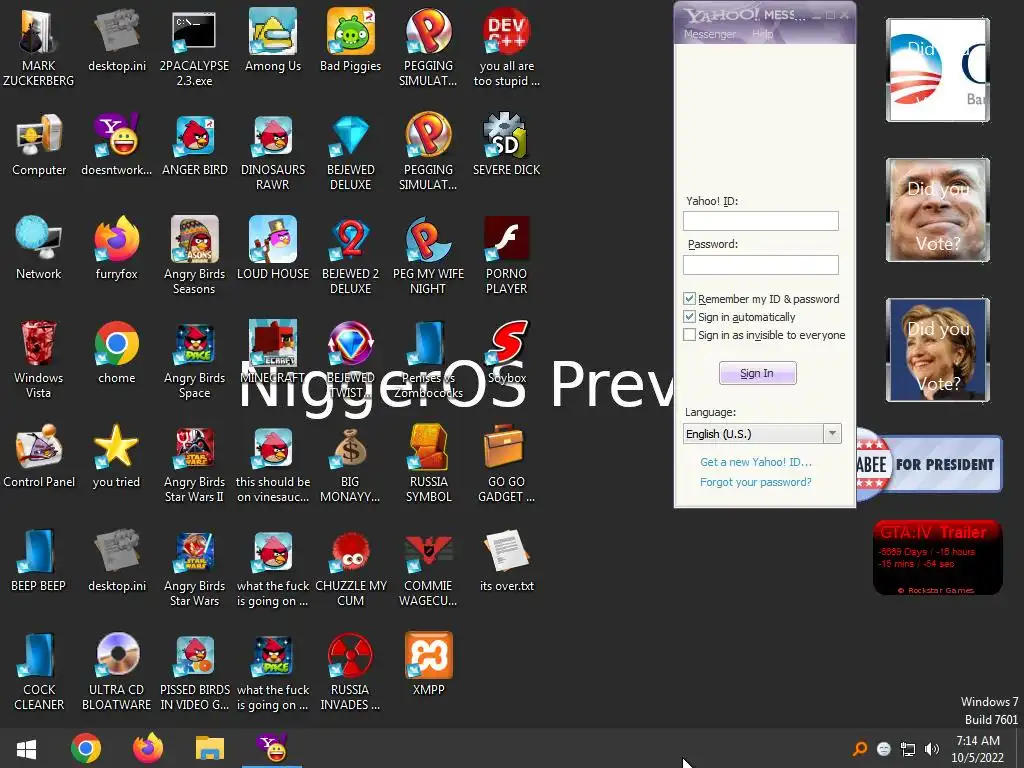Screen dimensions: 1024x768
Task: Select the Among Us shortcut
Action: 273,40
